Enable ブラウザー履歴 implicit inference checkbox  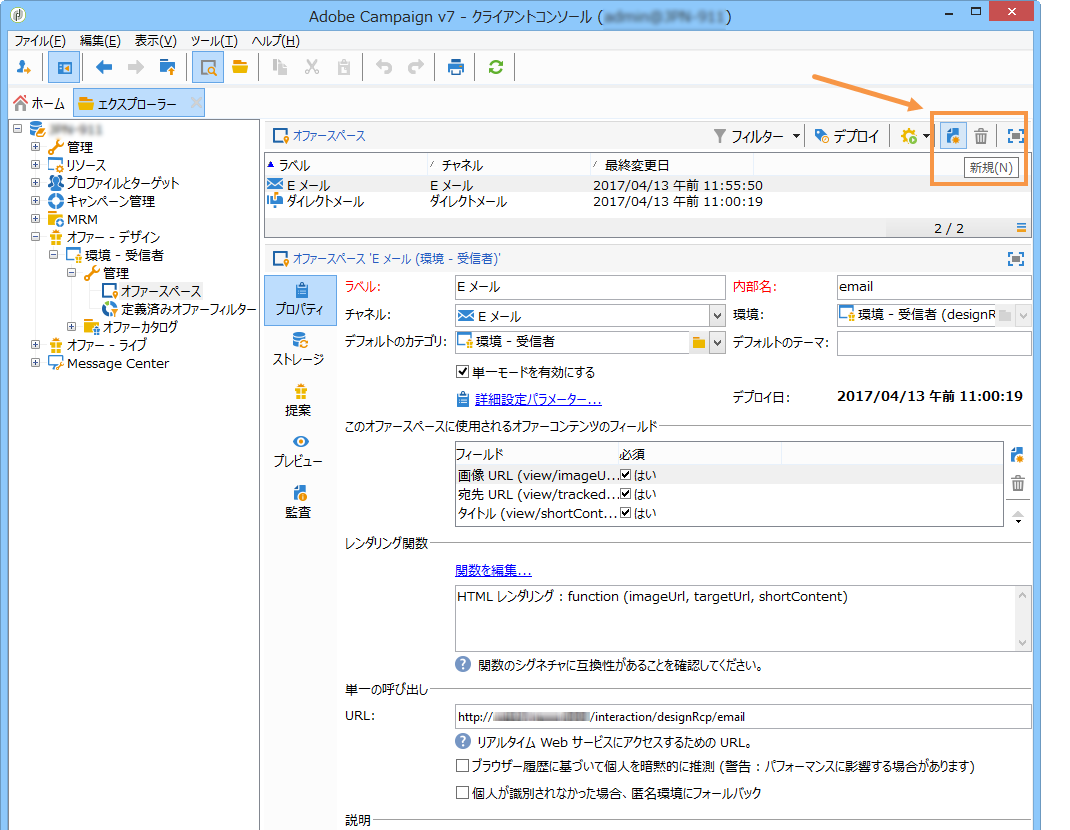pyautogui.click(x=462, y=766)
